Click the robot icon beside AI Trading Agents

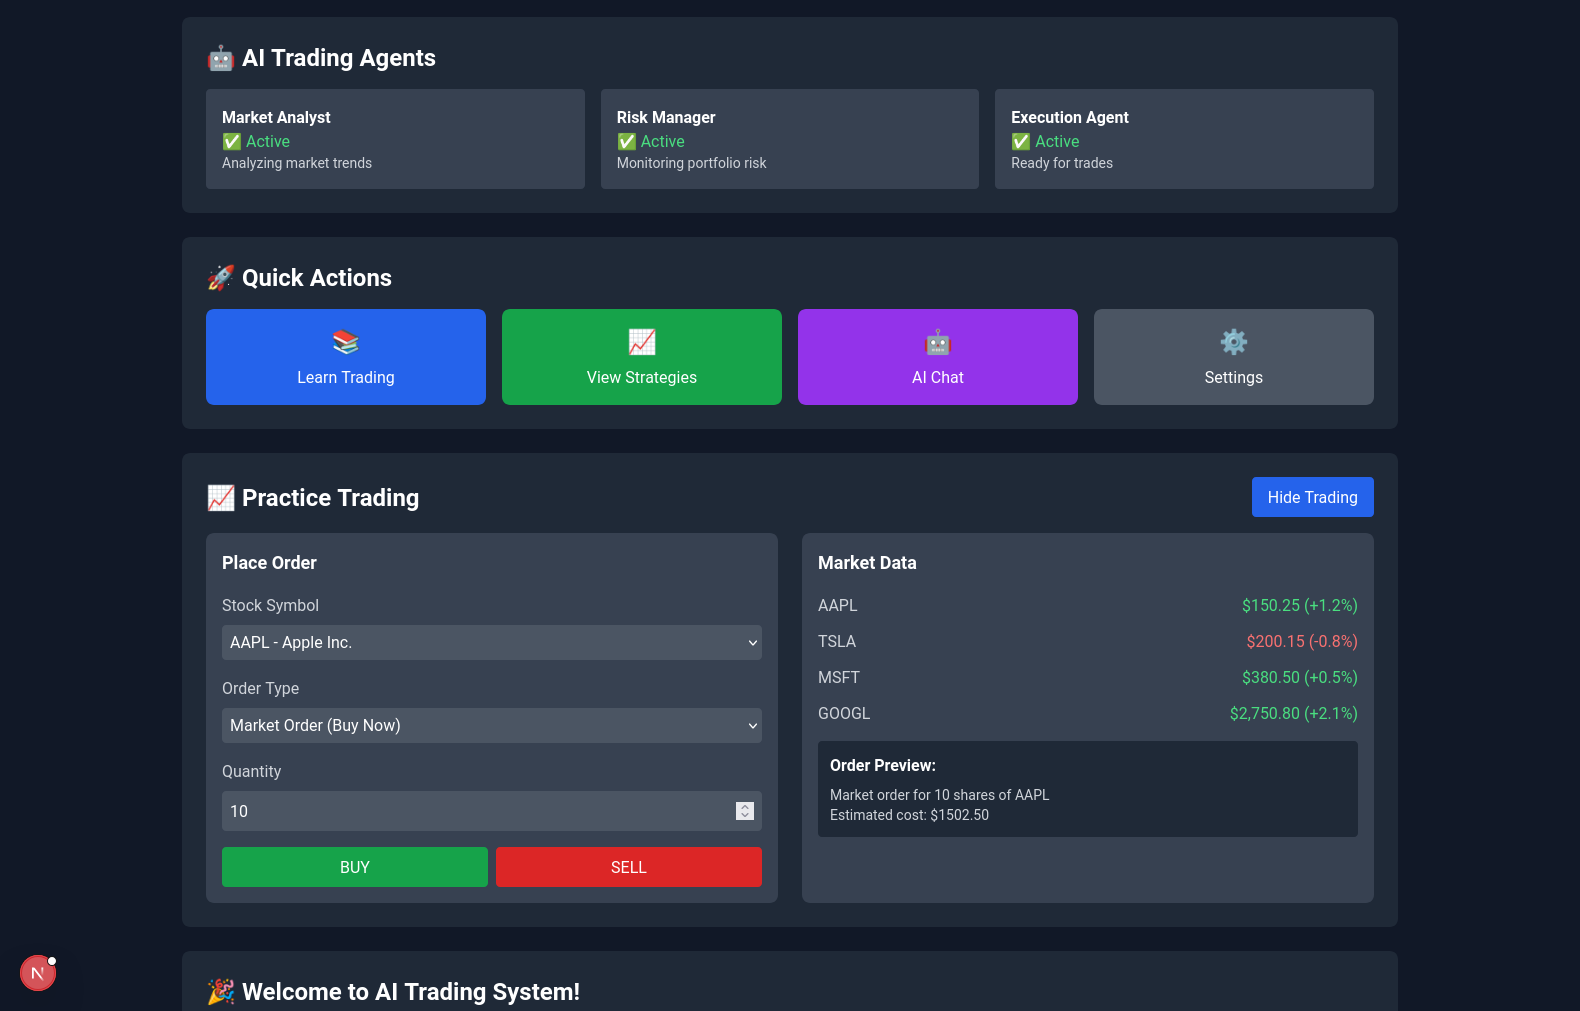(221, 58)
